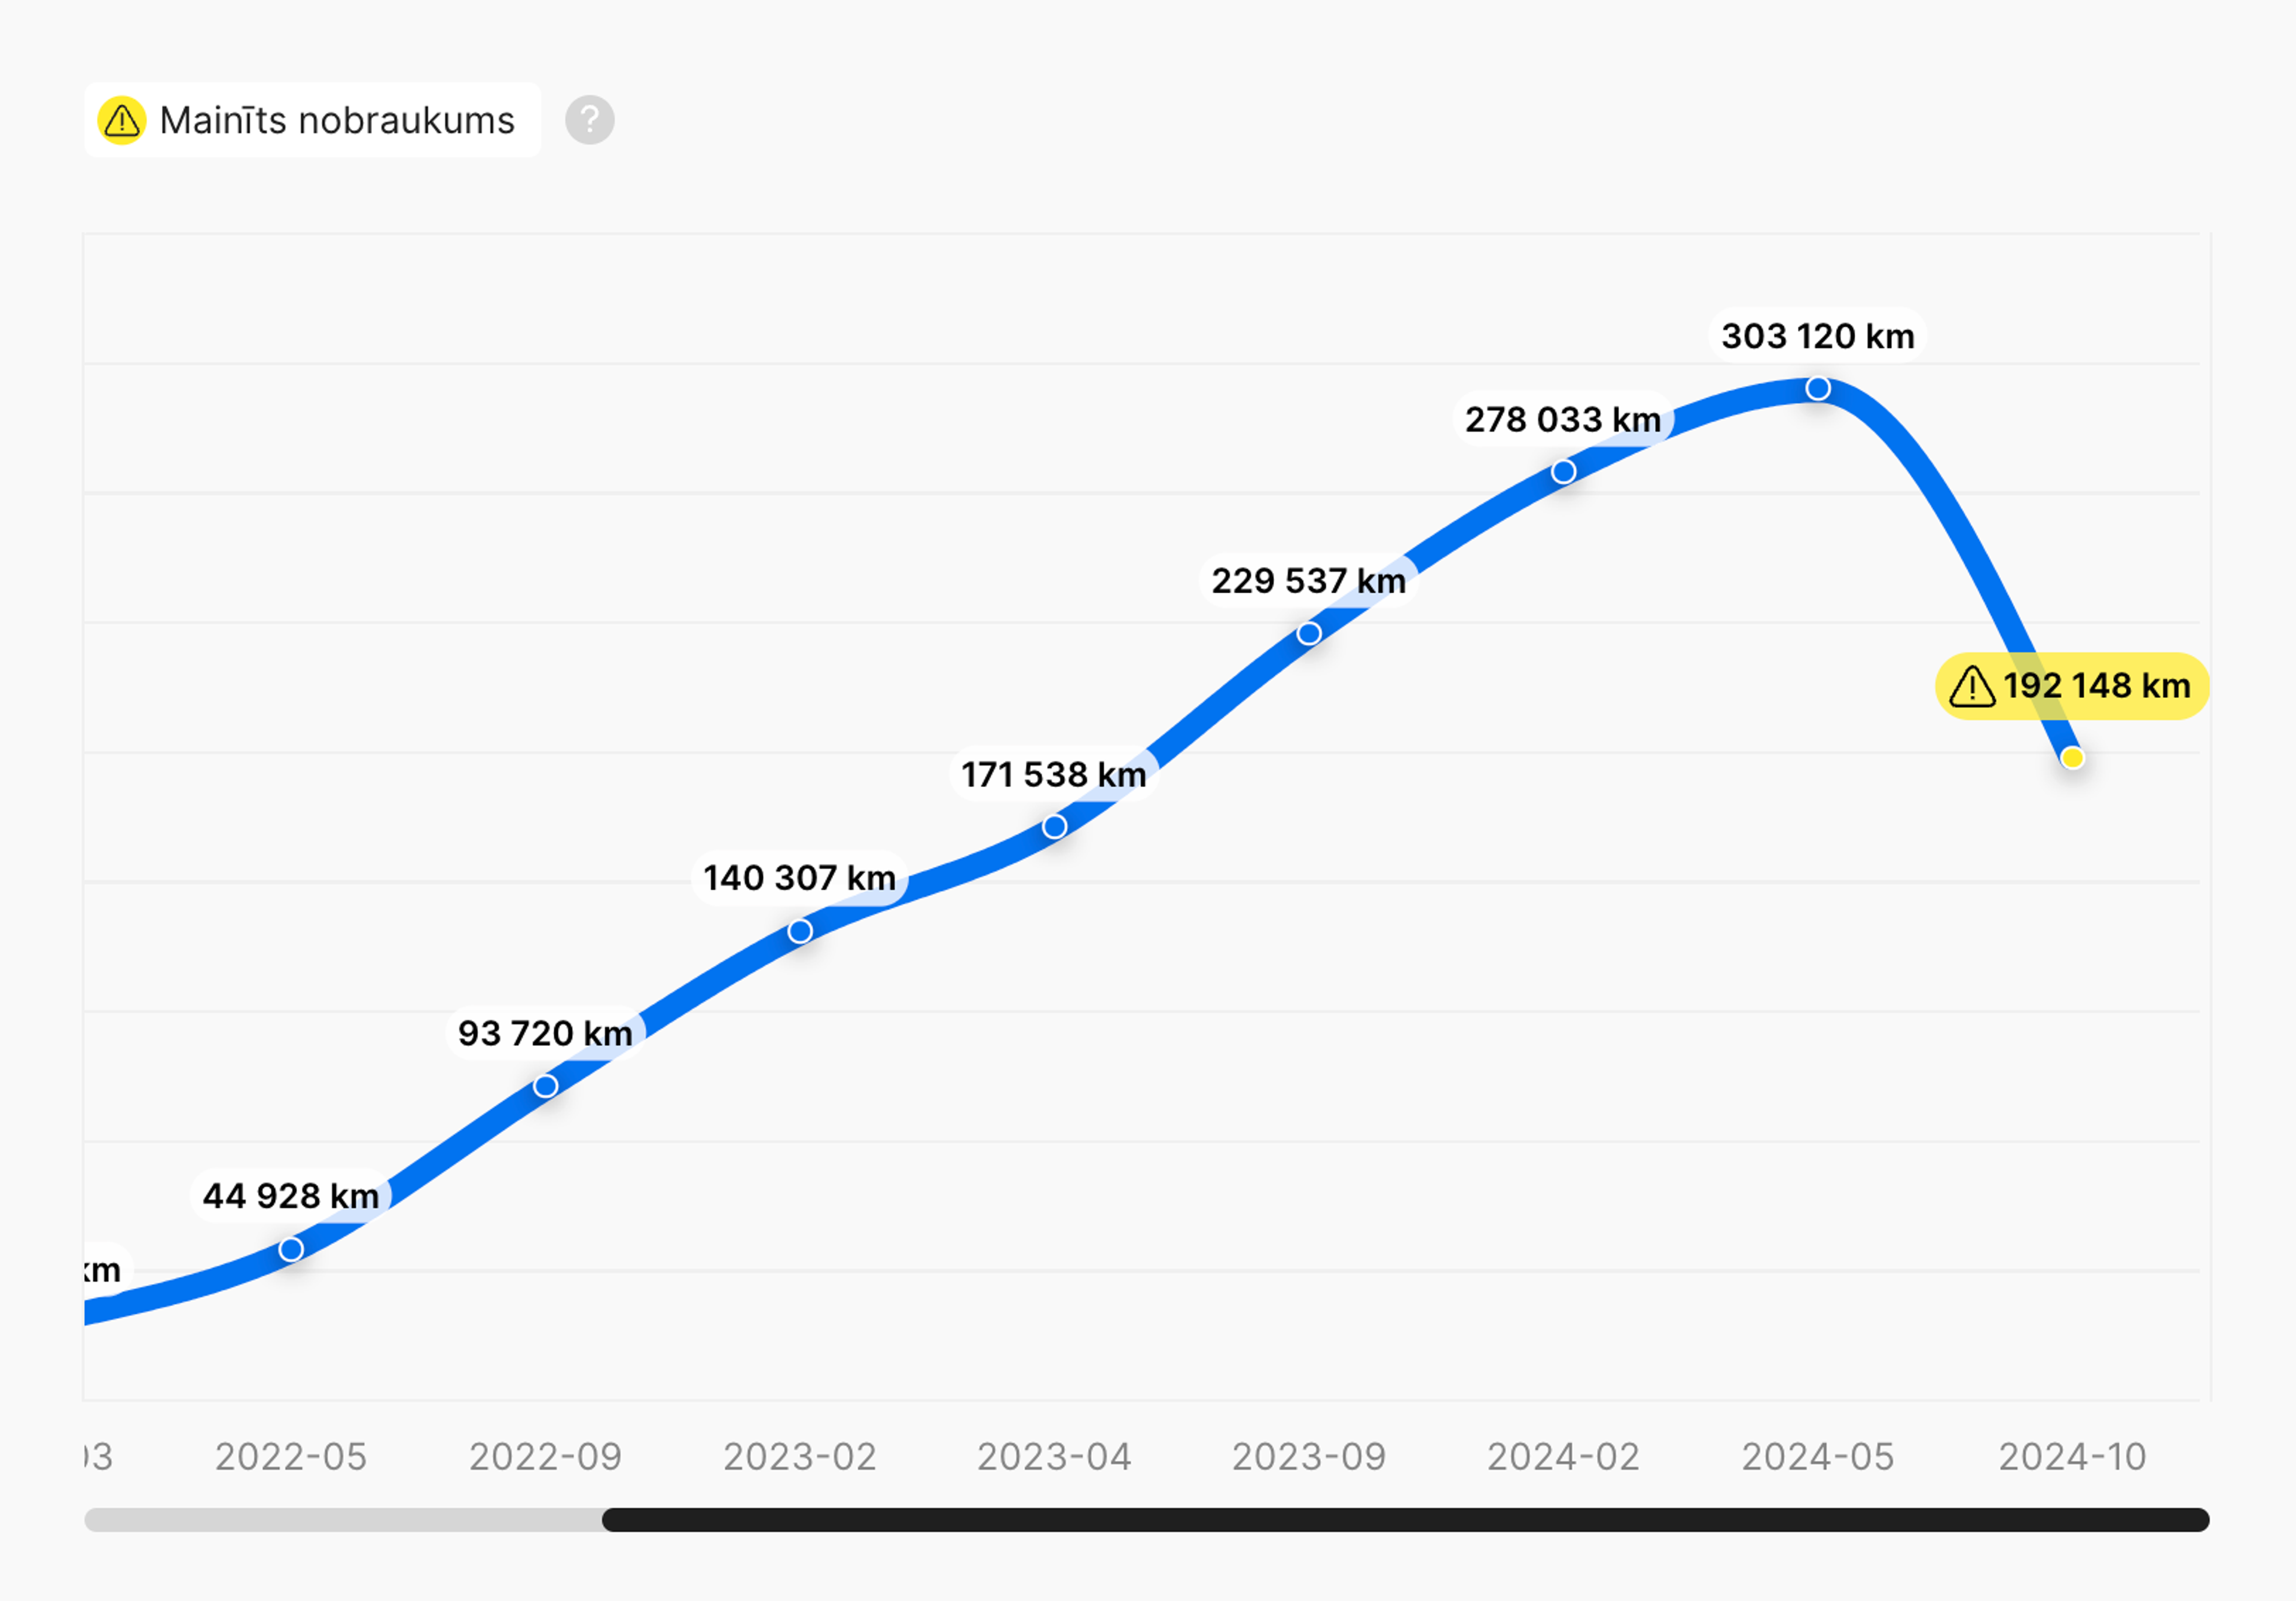Image resolution: width=2296 pixels, height=1601 pixels.
Task: Open the gray question mark help icon
Action: coord(590,120)
